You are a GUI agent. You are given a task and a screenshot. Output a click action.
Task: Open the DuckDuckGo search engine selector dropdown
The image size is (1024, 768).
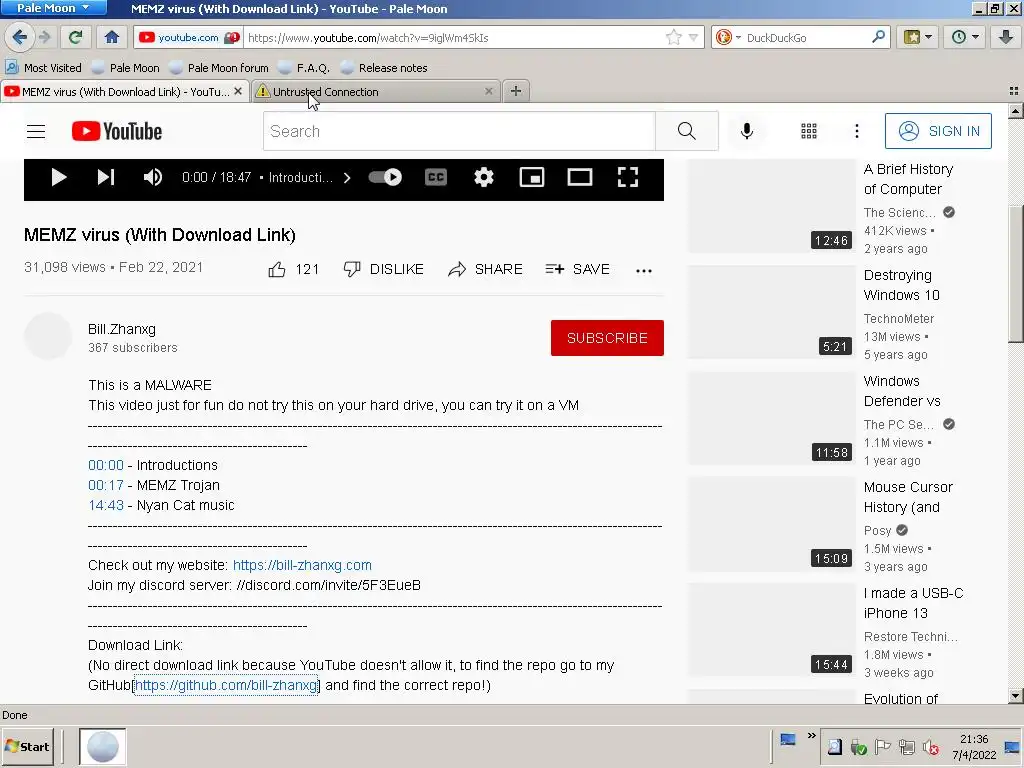pos(728,37)
